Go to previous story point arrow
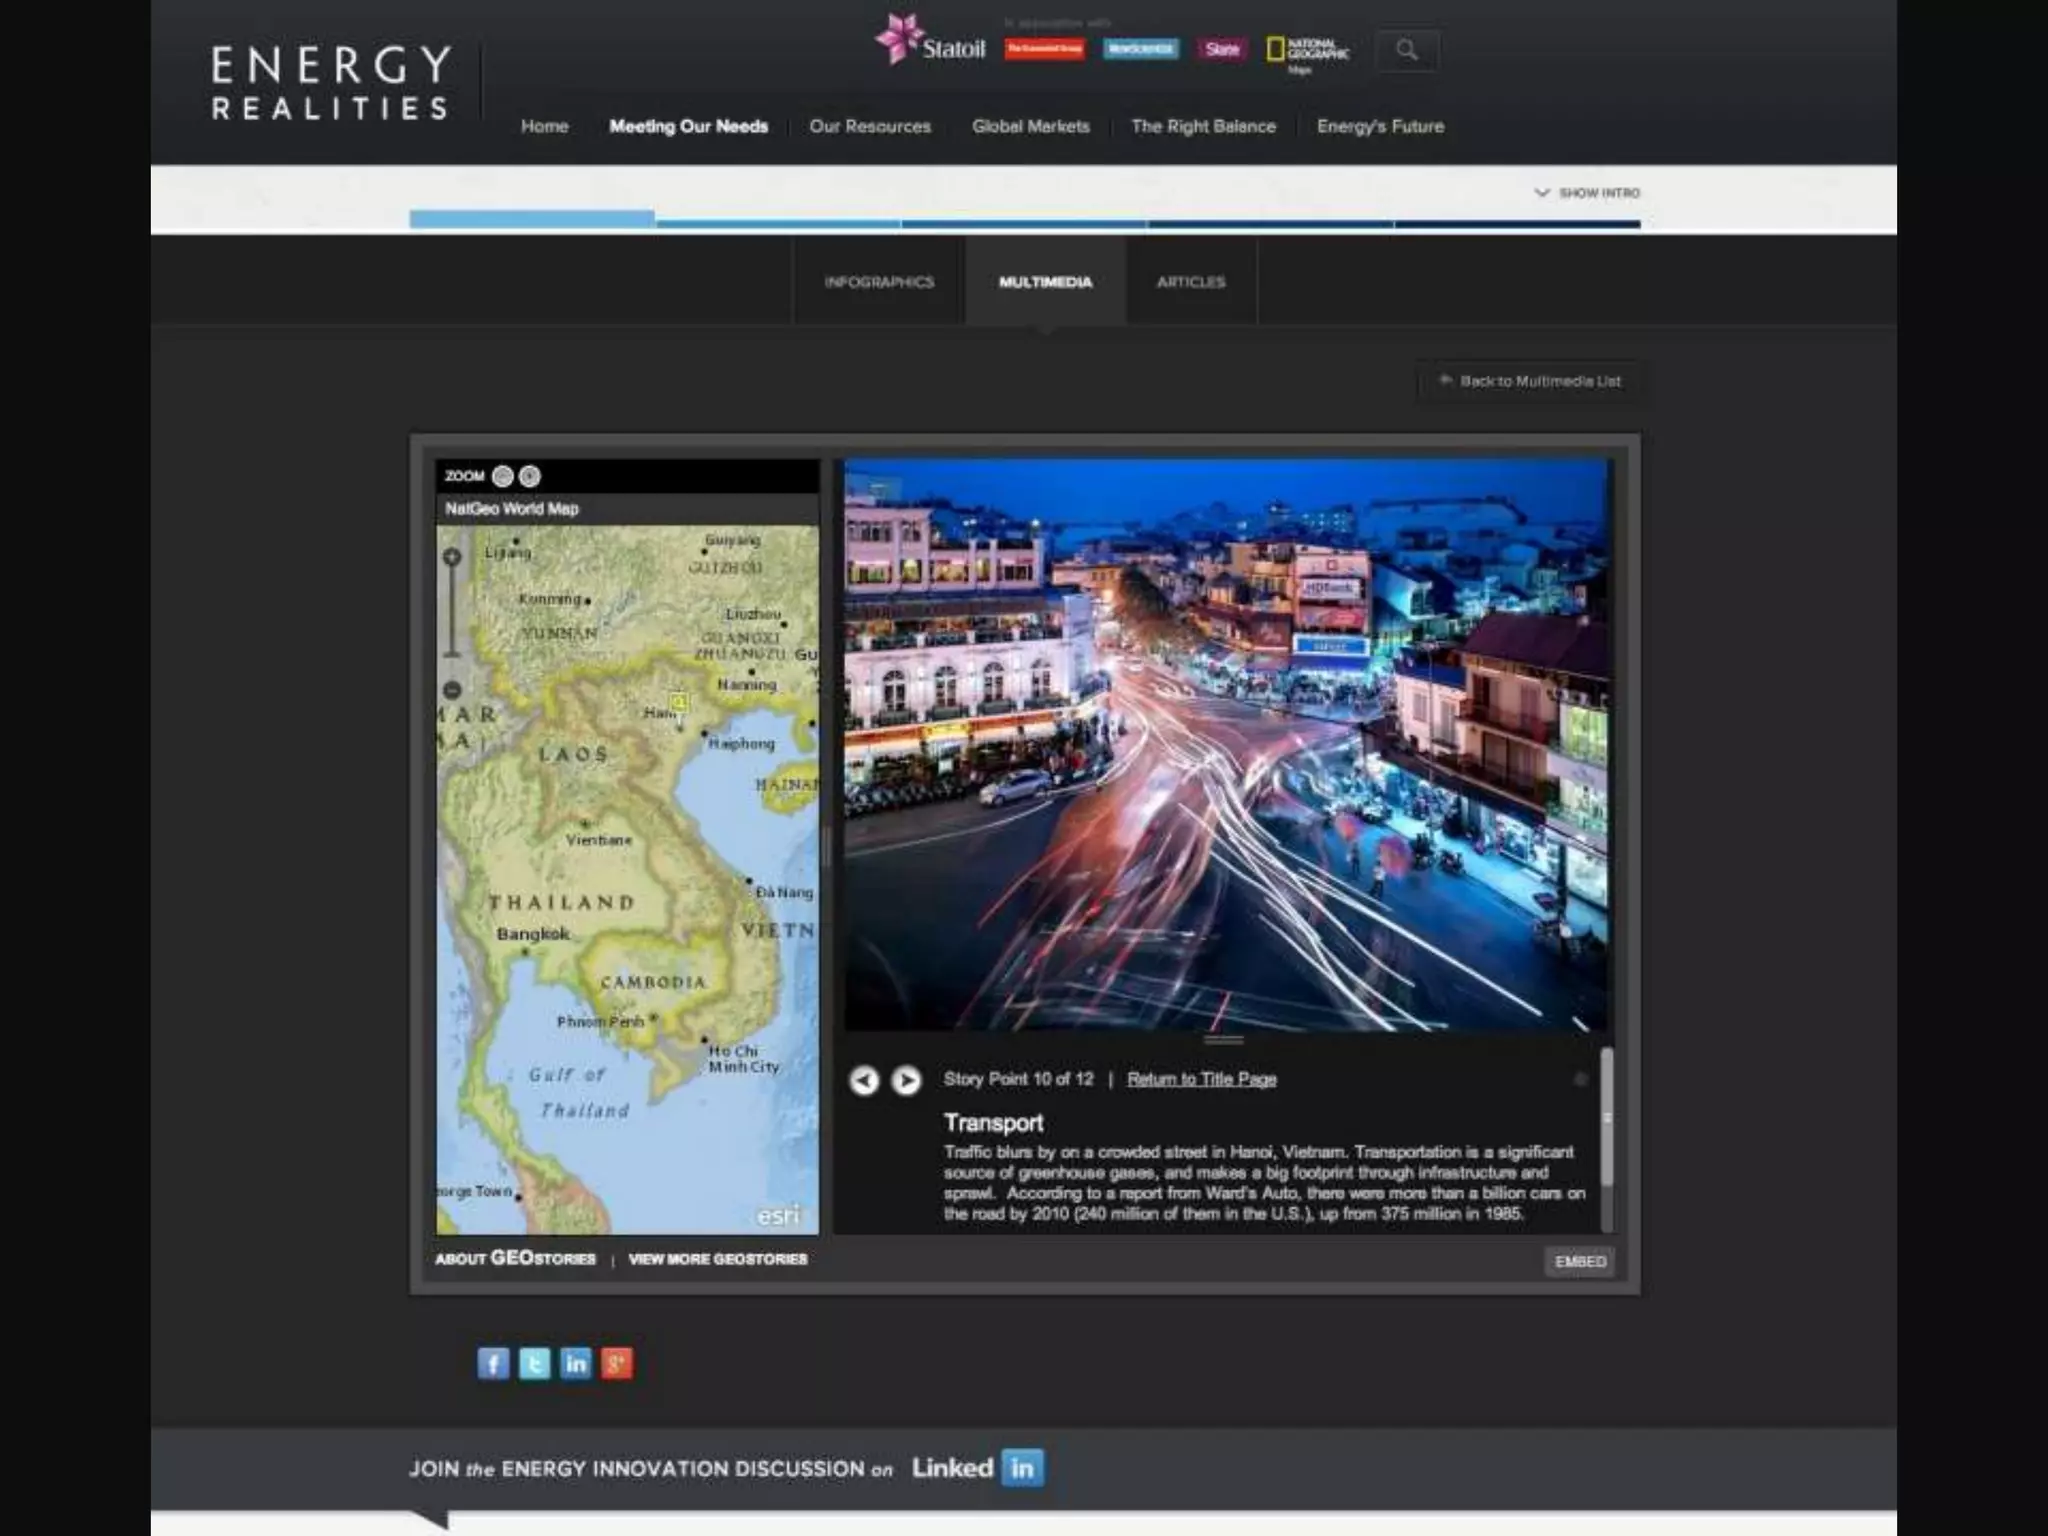Viewport: 2048px width, 1536px height. coord(864,1080)
